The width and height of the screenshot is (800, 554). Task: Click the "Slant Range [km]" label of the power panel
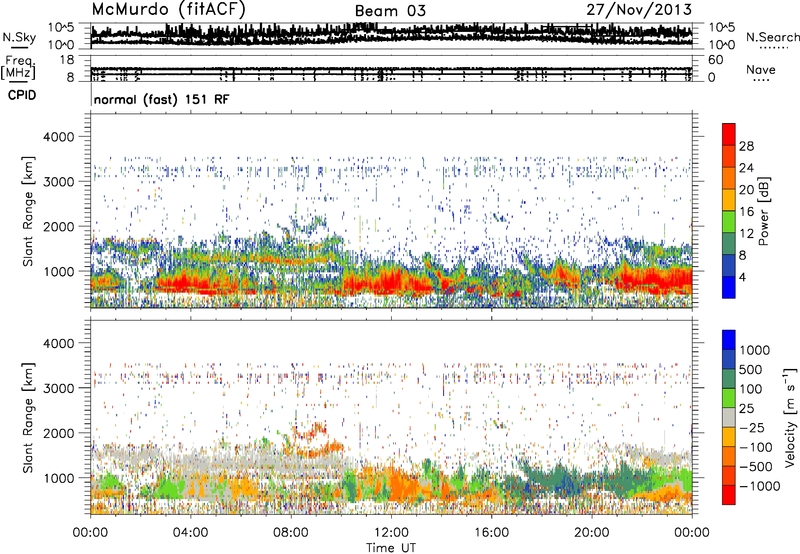pyautogui.click(x=28, y=211)
